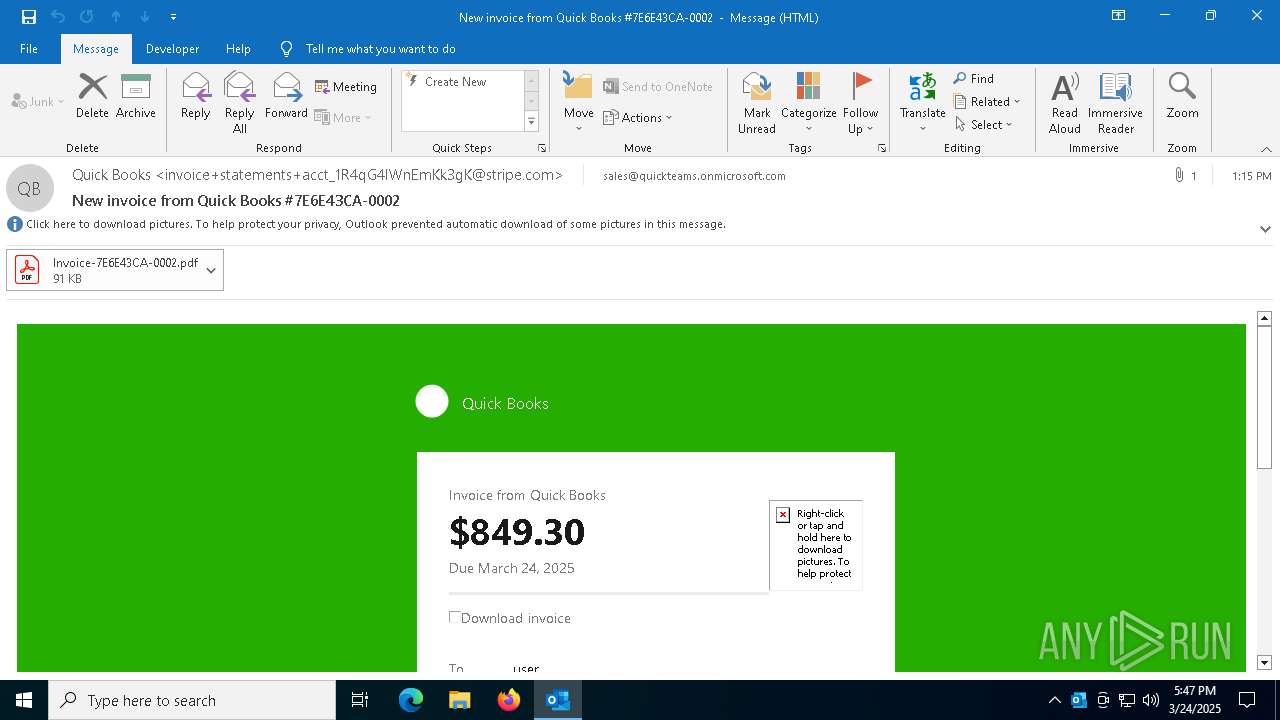Translate the message

tap(922, 102)
